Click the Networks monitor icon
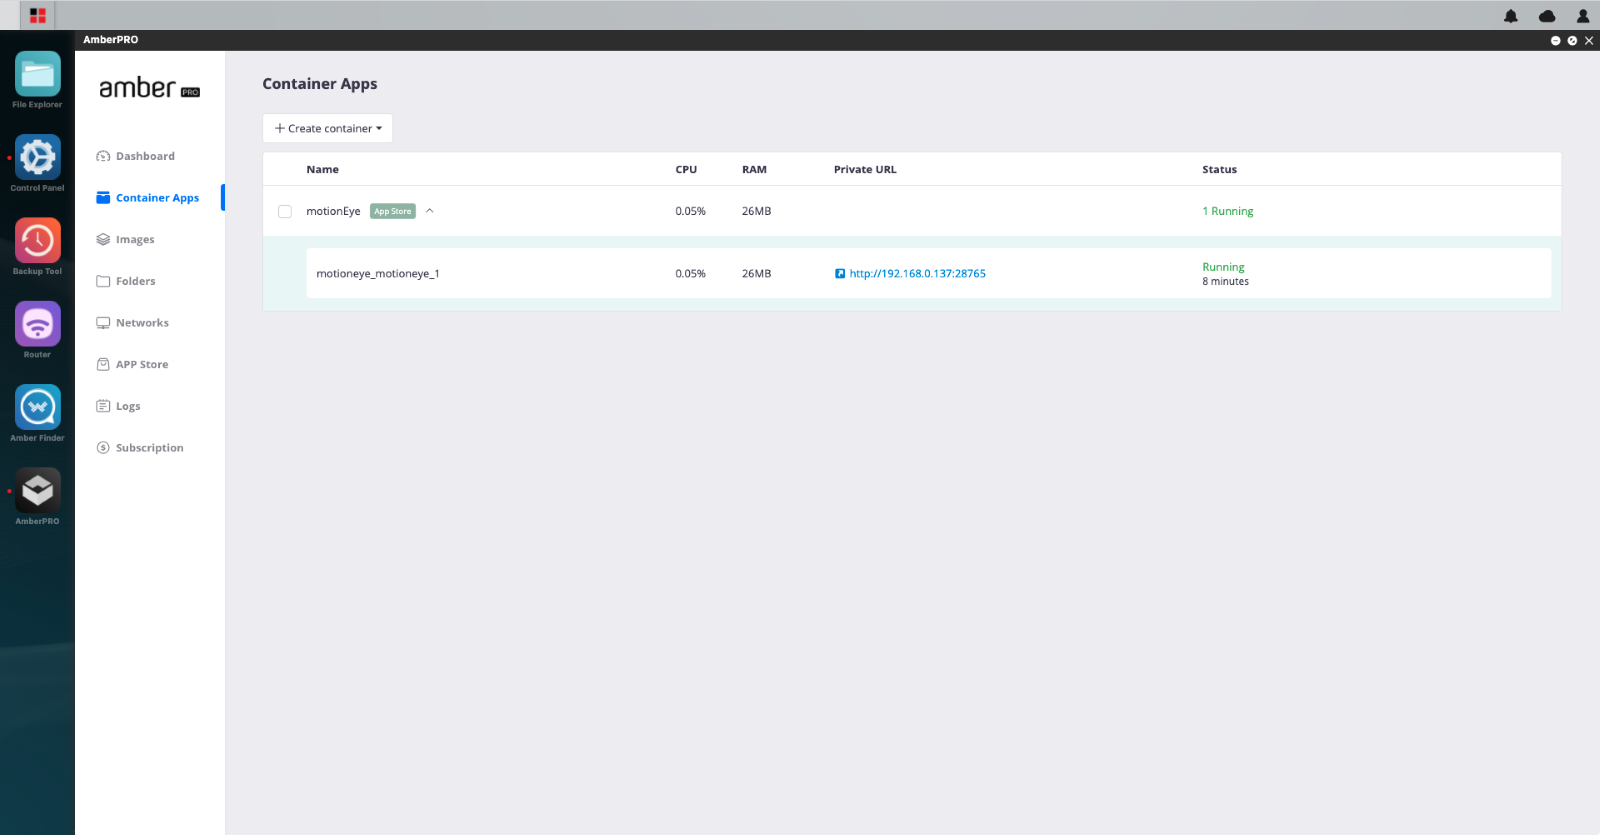Screen dimensions: 1600x835 (x=103, y=323)
